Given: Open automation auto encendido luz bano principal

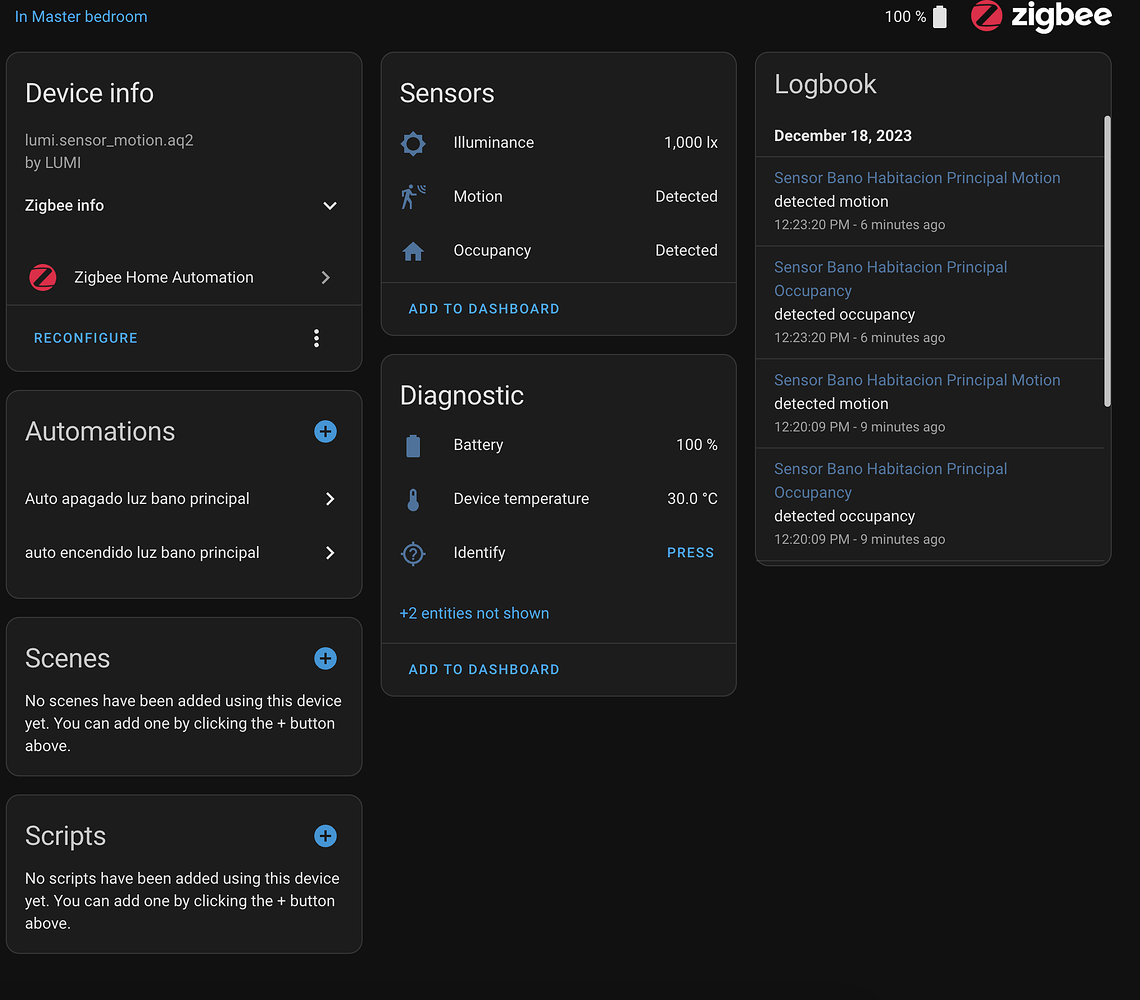Looking at the screenshot, I should 183,553.
